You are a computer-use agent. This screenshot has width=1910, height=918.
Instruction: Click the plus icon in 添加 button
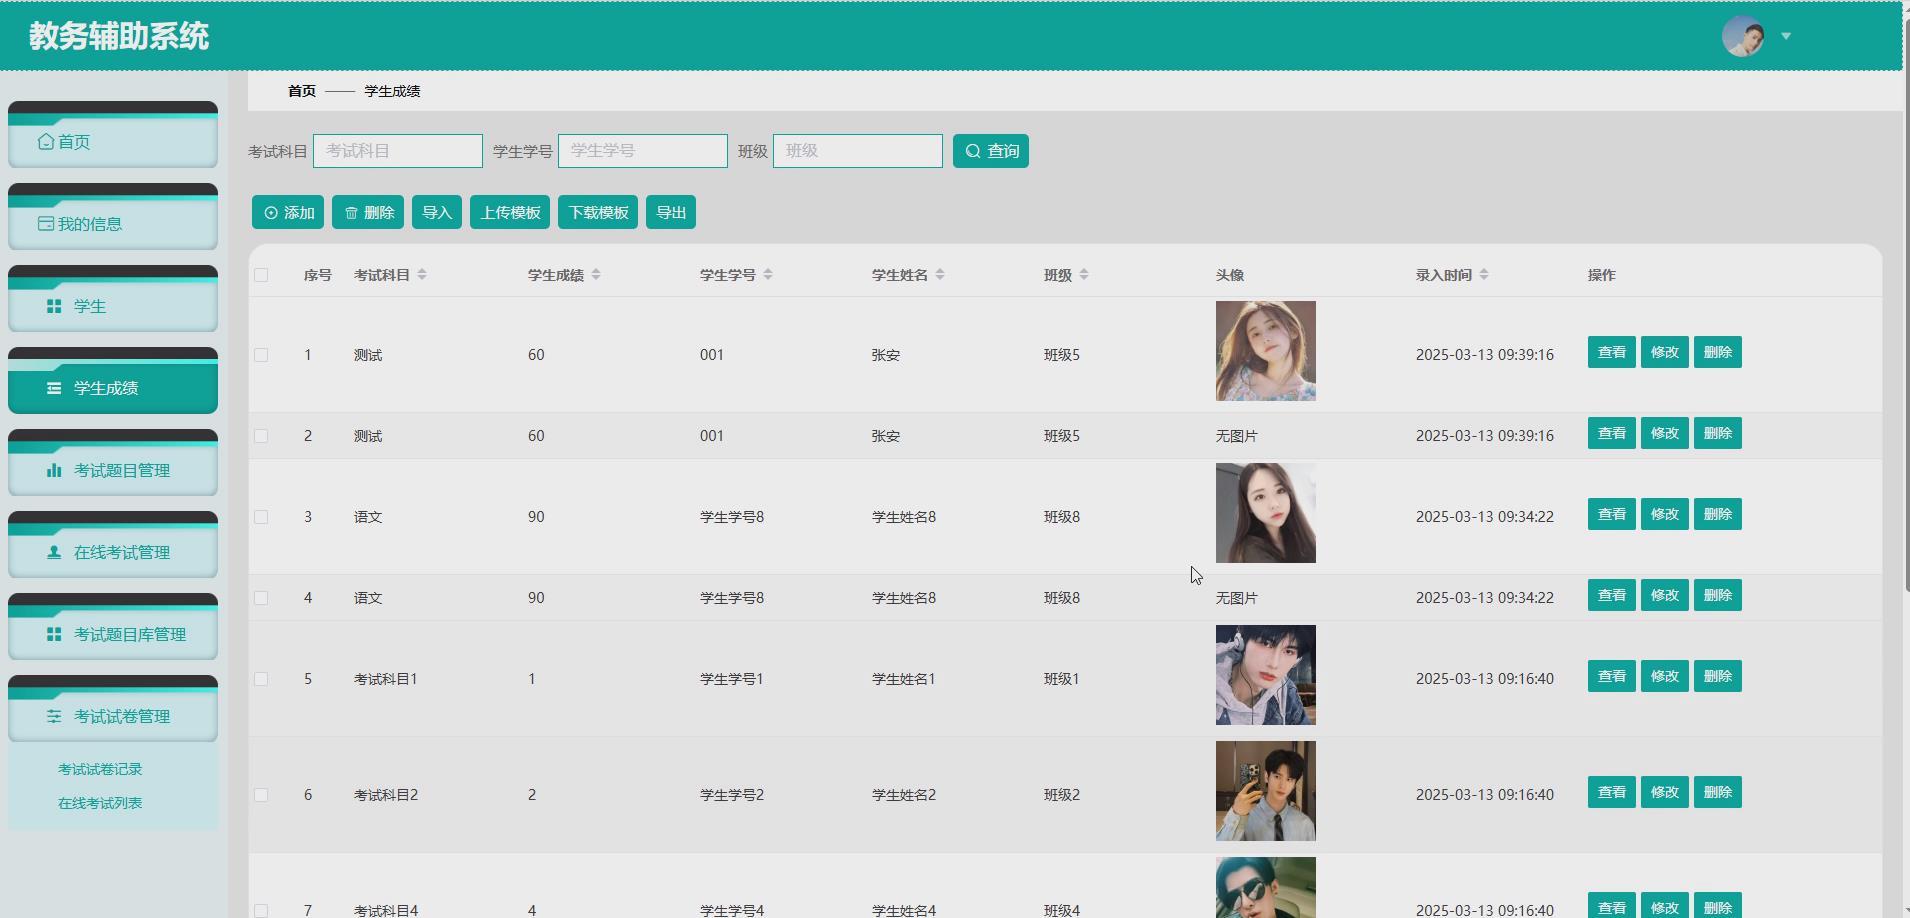[271, 212]
